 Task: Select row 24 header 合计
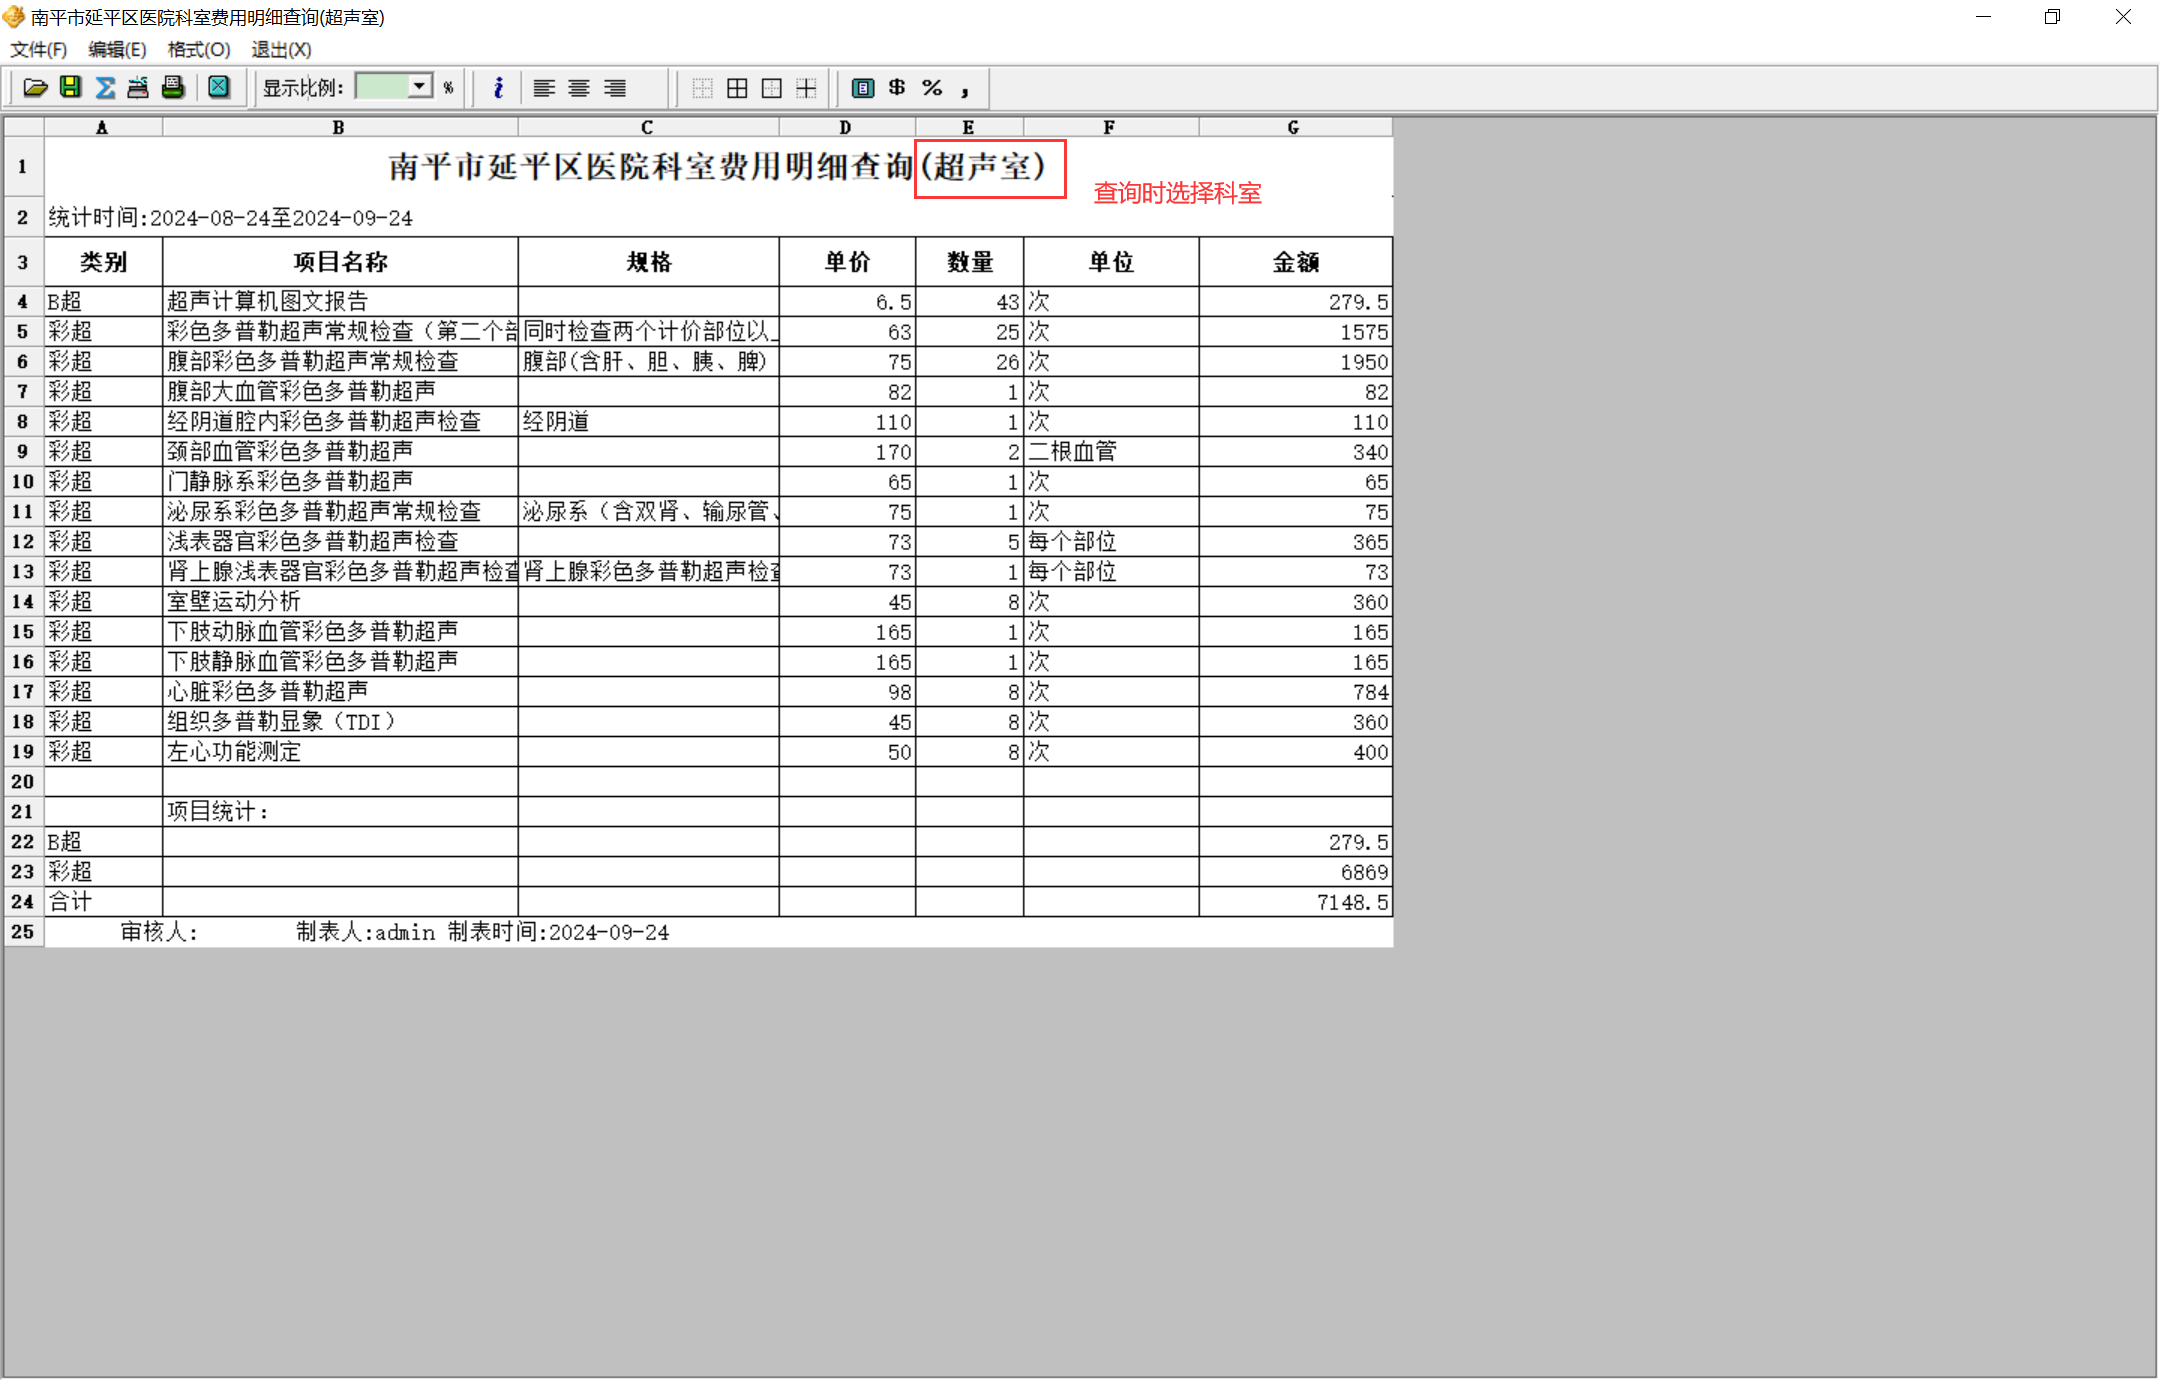23,902
